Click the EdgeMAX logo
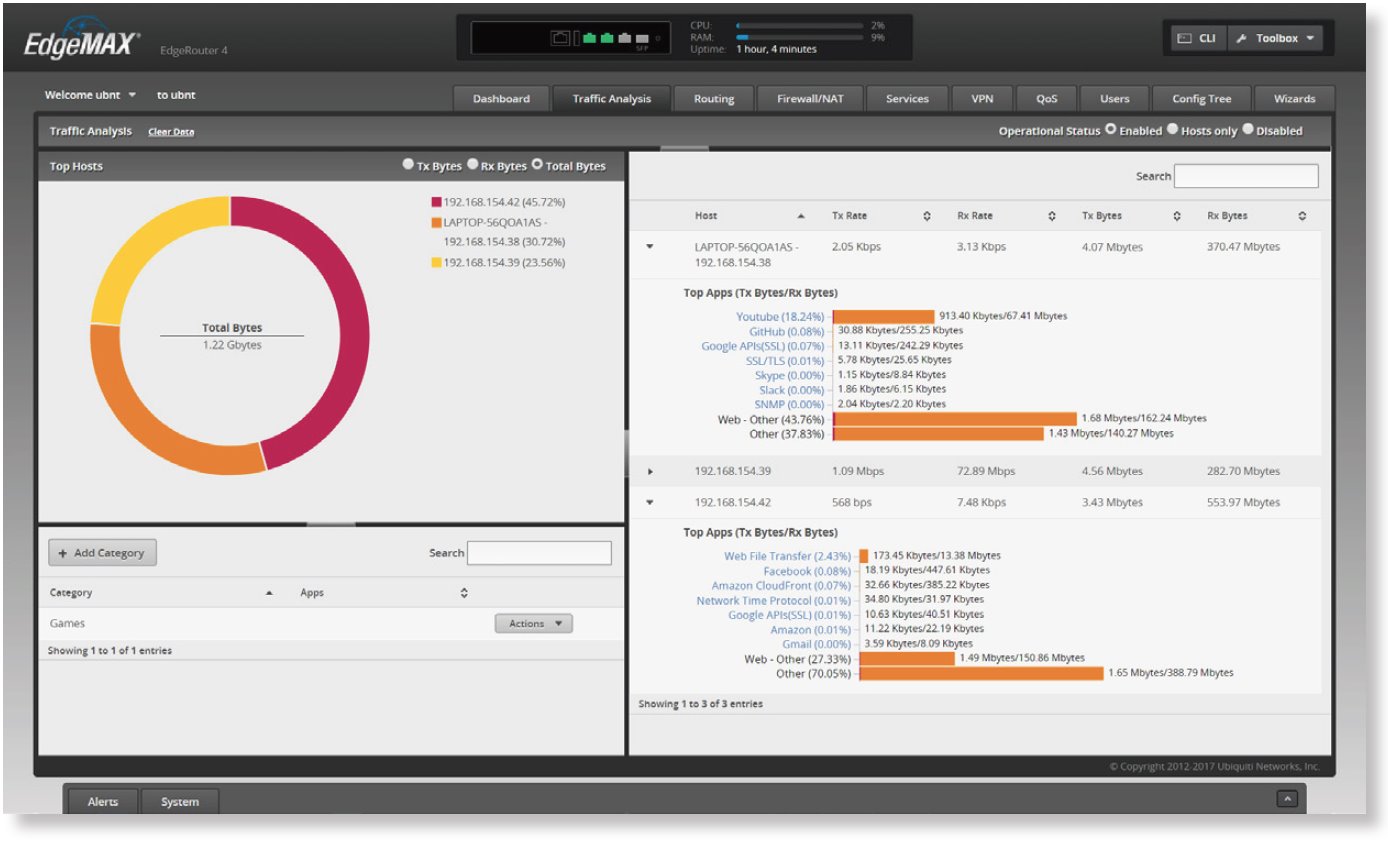 tap(82, 45)
